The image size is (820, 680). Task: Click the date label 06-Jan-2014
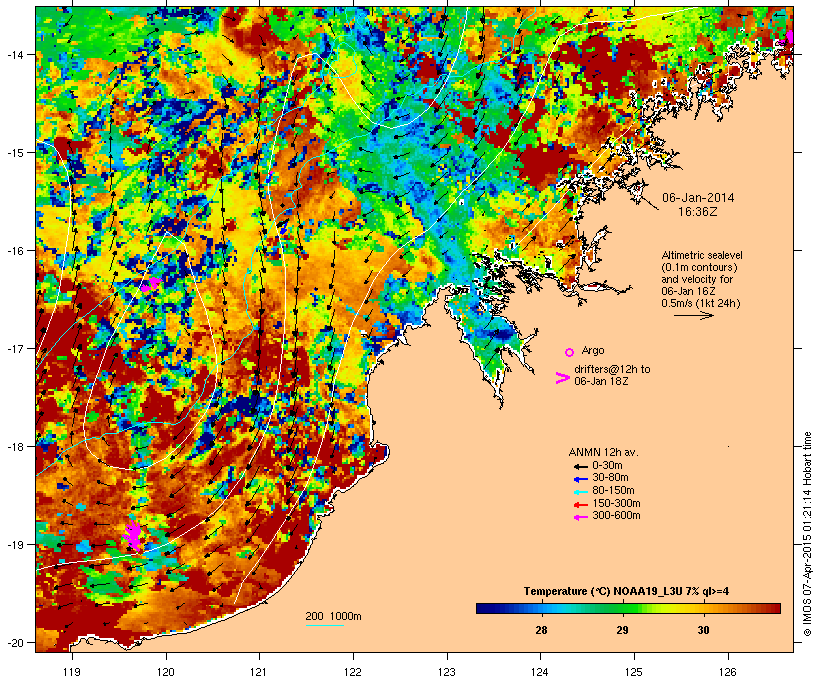click(698, 198)
